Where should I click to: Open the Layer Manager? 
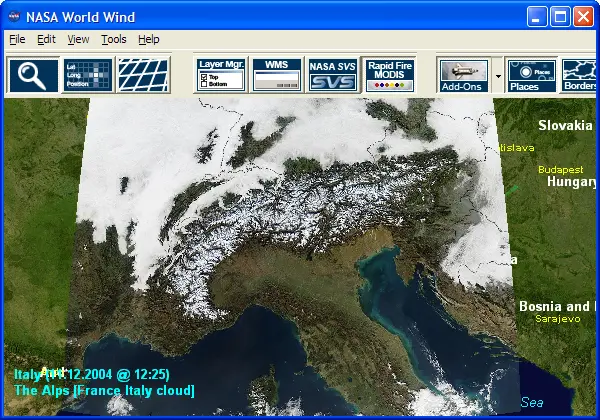point(221,75)
